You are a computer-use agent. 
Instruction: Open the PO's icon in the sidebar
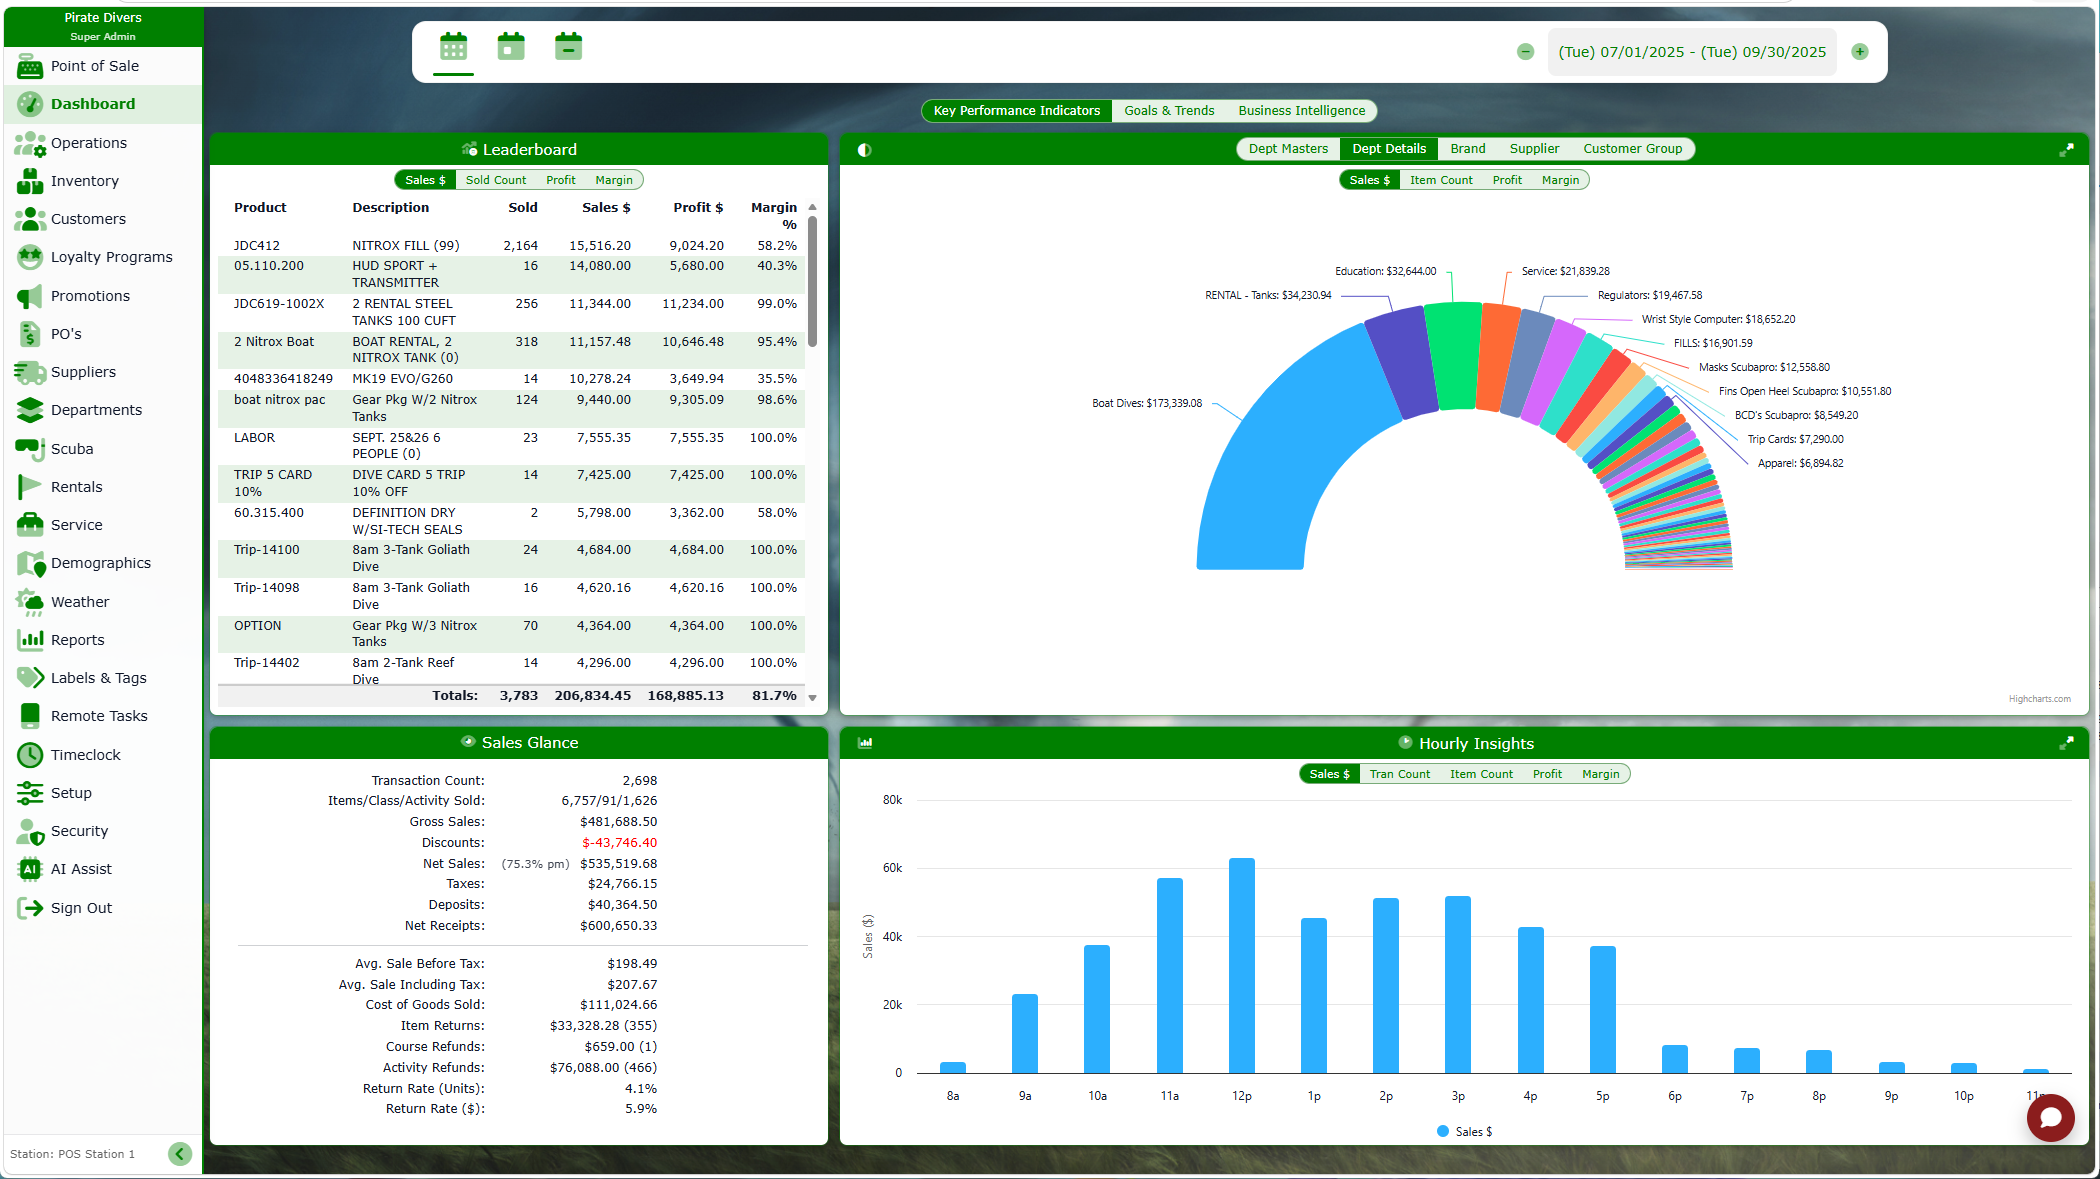pyautogui.click(x=30, y=334)
